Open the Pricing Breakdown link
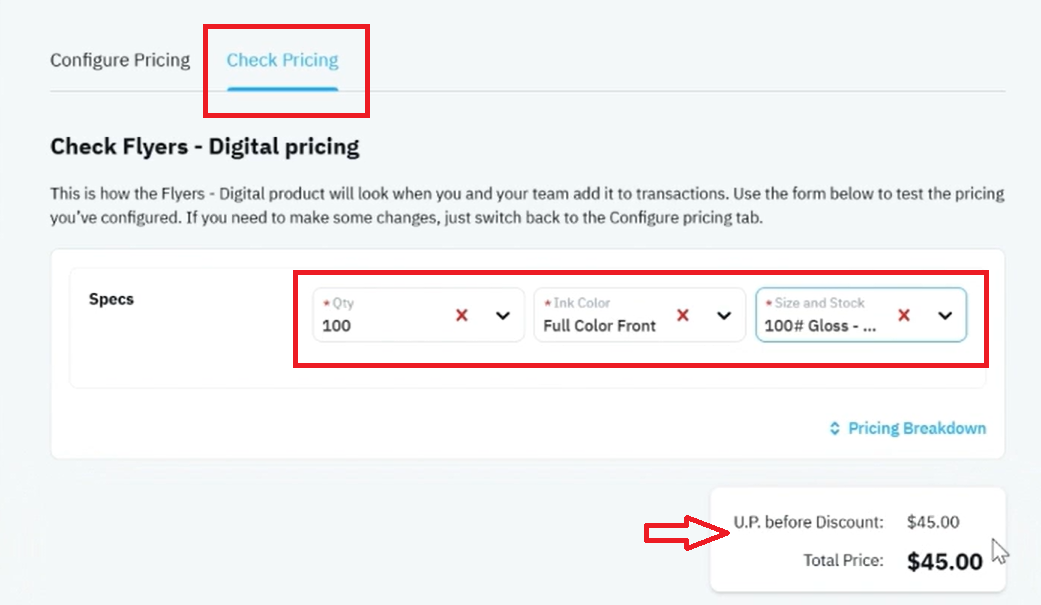 917,428
